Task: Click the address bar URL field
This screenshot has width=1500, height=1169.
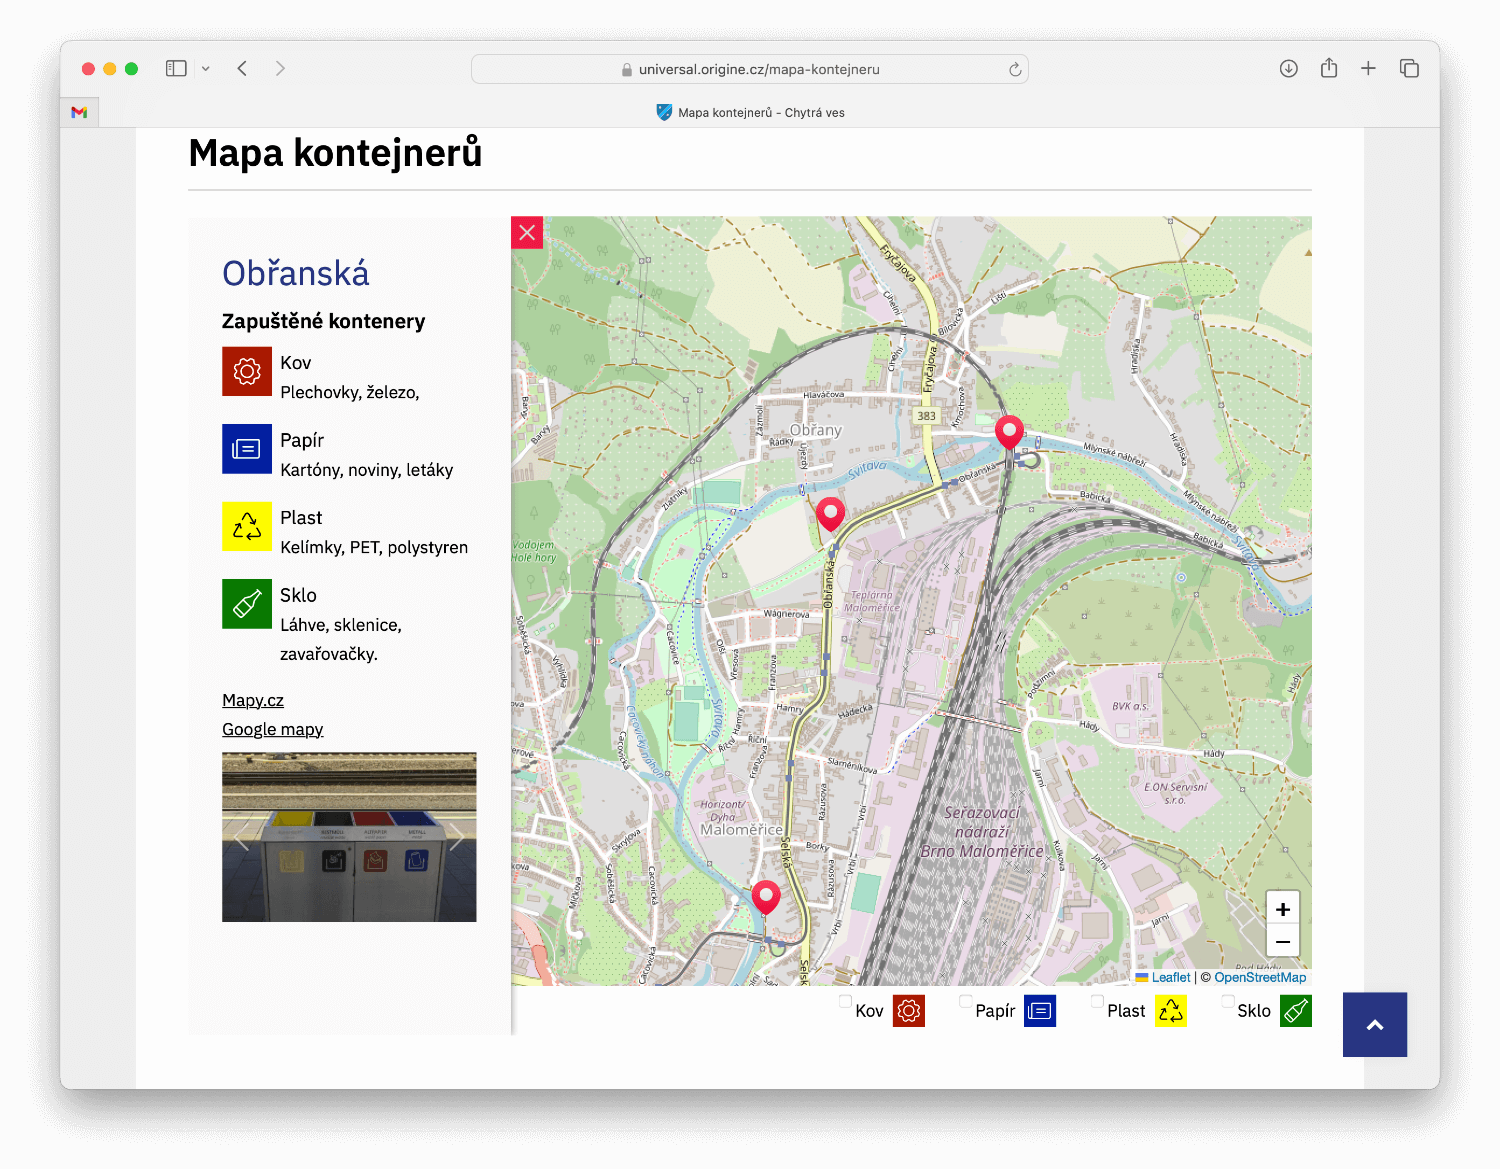Action: pyautogui.click(x=750, y=69)
